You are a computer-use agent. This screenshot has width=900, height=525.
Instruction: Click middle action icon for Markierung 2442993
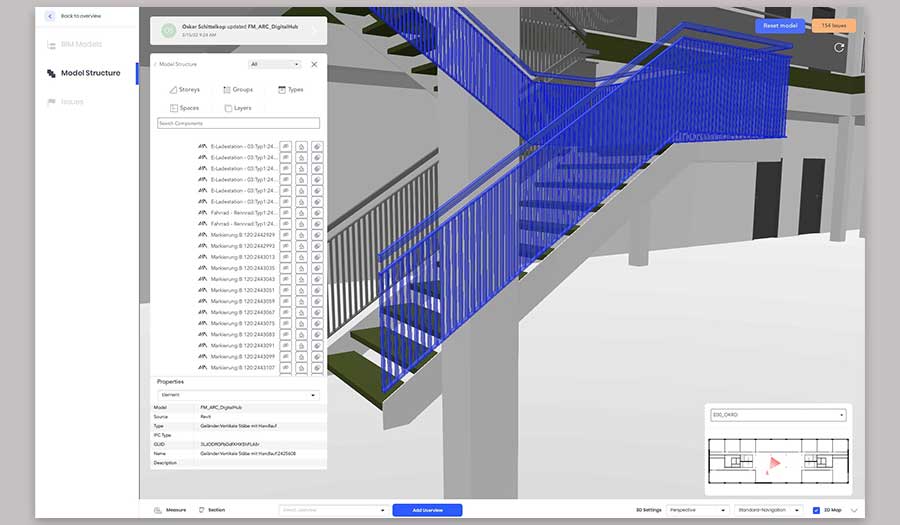(x=301, y=246)
